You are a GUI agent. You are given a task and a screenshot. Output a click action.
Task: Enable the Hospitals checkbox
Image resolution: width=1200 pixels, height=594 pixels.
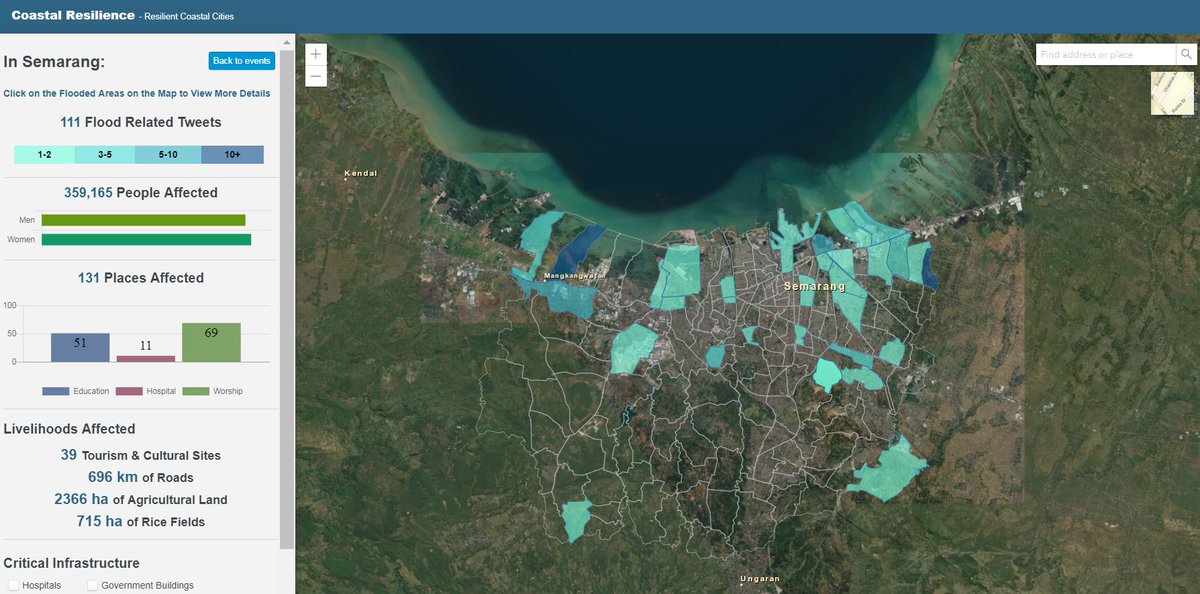click(11, 585)
